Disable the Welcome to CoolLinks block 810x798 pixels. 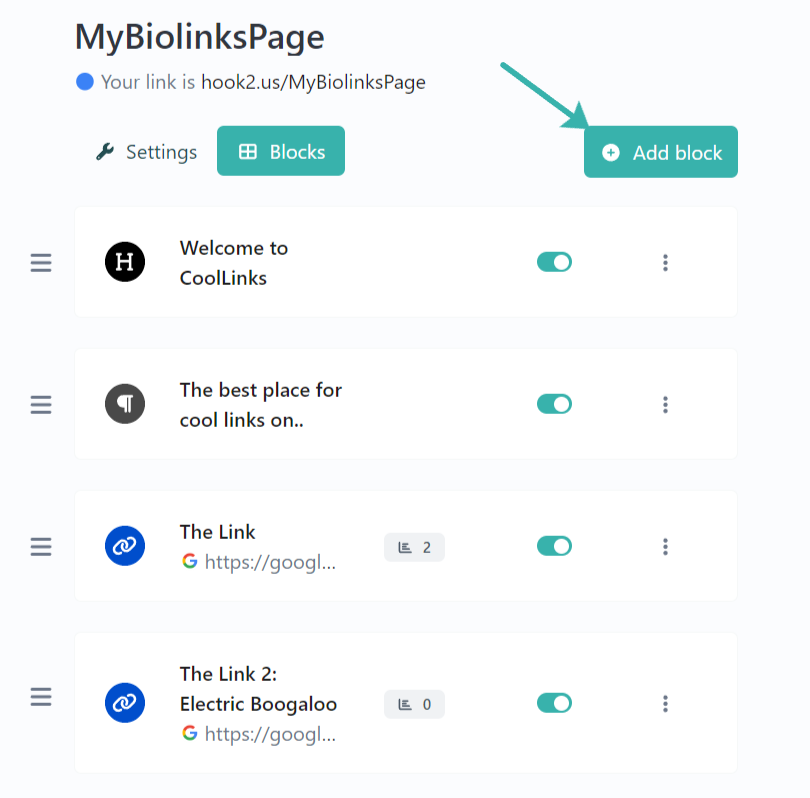click(x=554, y=262)
